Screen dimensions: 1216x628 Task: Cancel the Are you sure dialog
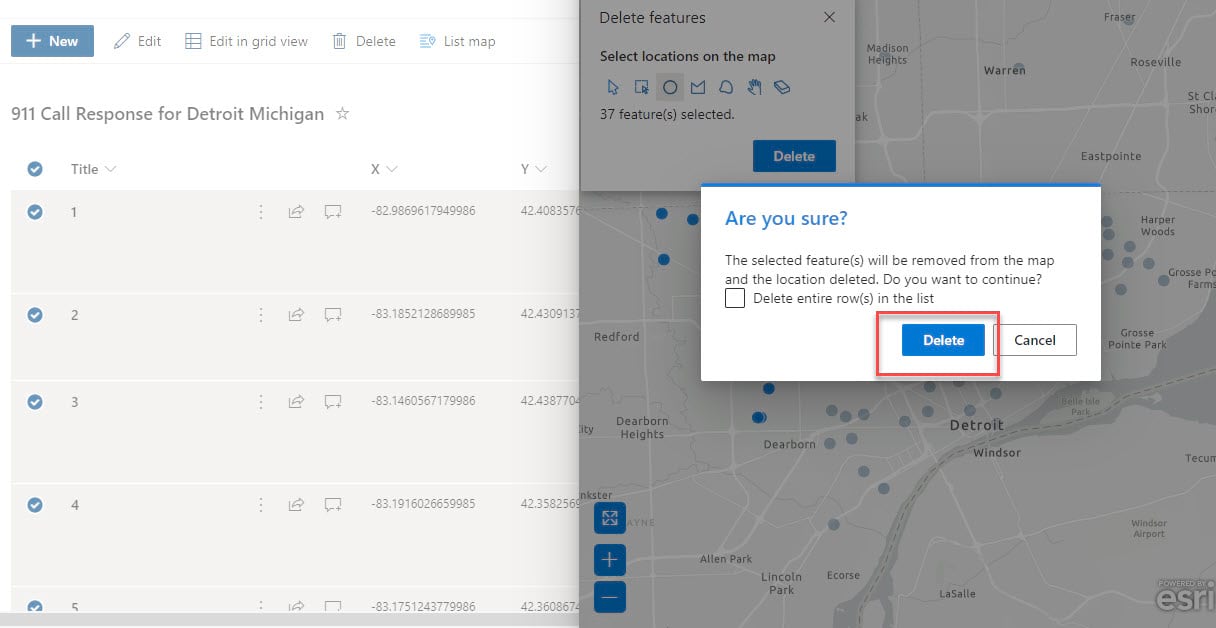(1034, 340)
